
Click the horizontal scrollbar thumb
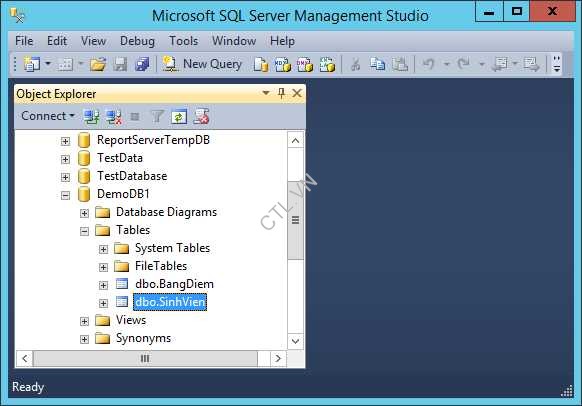tap(145, 358)
